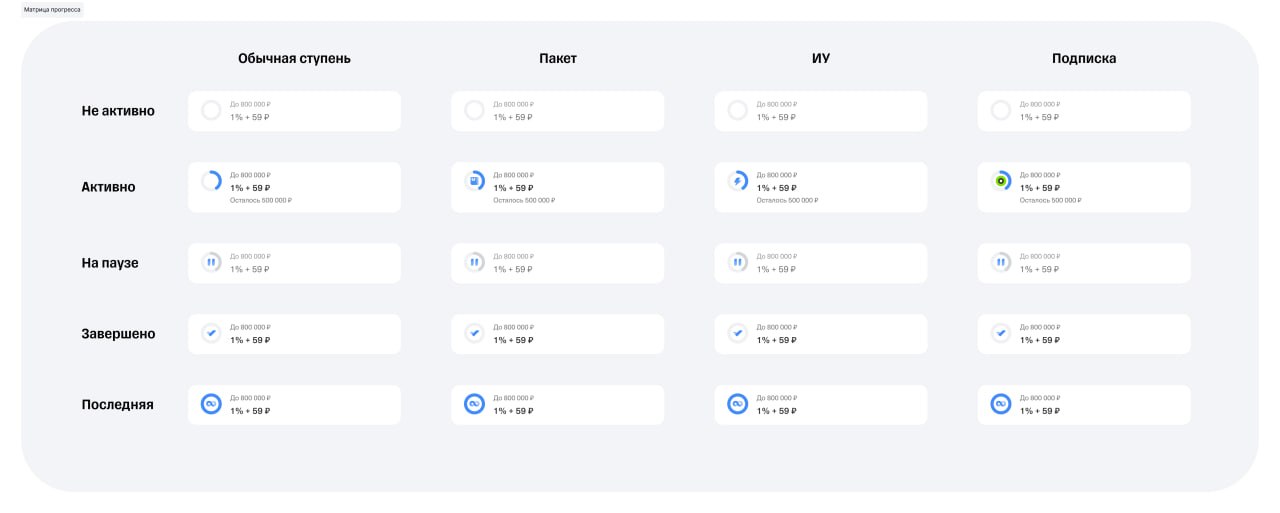Select the Матрица прогресса frame label

pos(53,8)
